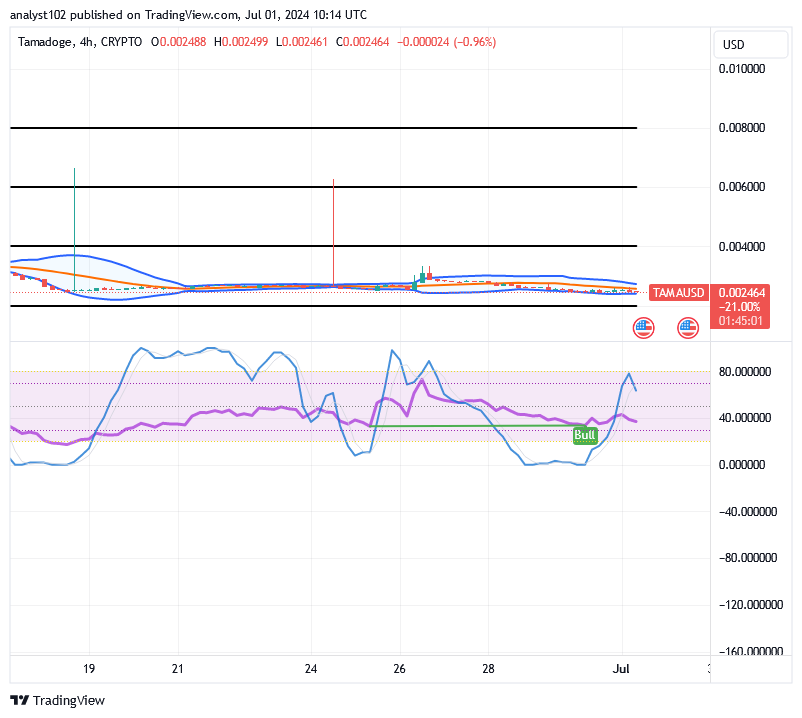Click the second US economic event flag icon
Viewport: 802px width, 718px height.
pyautogui.click(x=688, y=328)
